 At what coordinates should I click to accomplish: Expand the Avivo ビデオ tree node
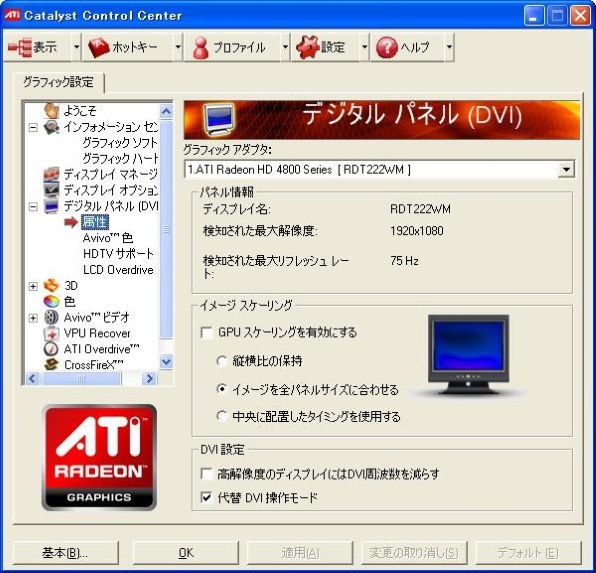coord(33,318)
